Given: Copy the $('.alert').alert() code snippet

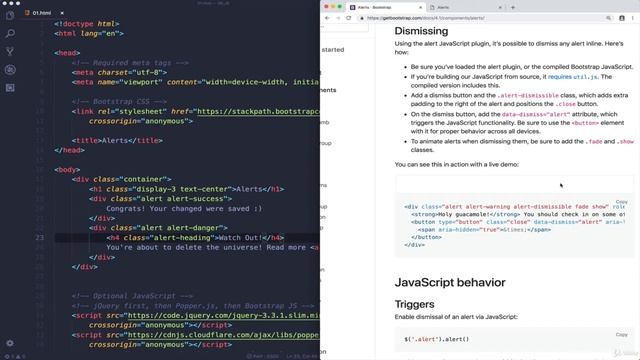Looking at the screenshot, I should point(621,335).
